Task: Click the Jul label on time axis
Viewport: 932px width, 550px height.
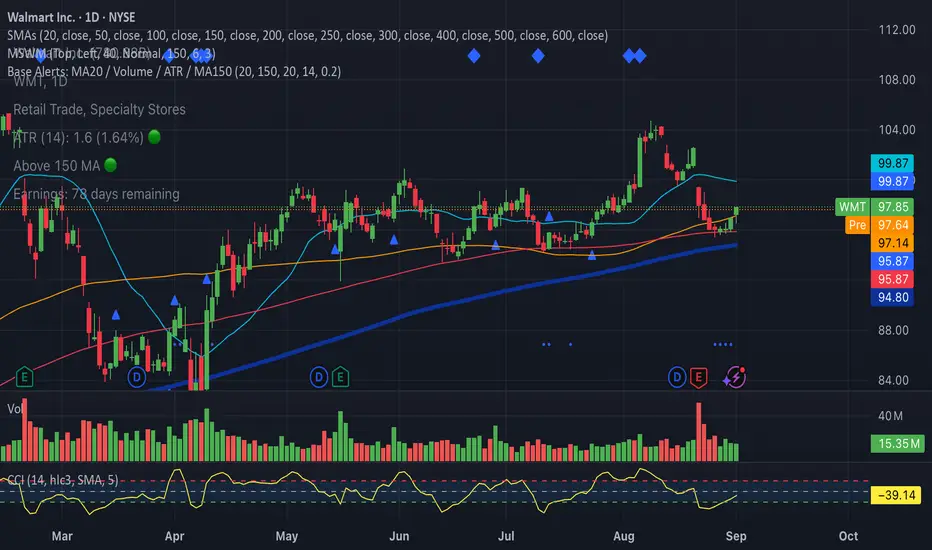Action: (506, 536)
